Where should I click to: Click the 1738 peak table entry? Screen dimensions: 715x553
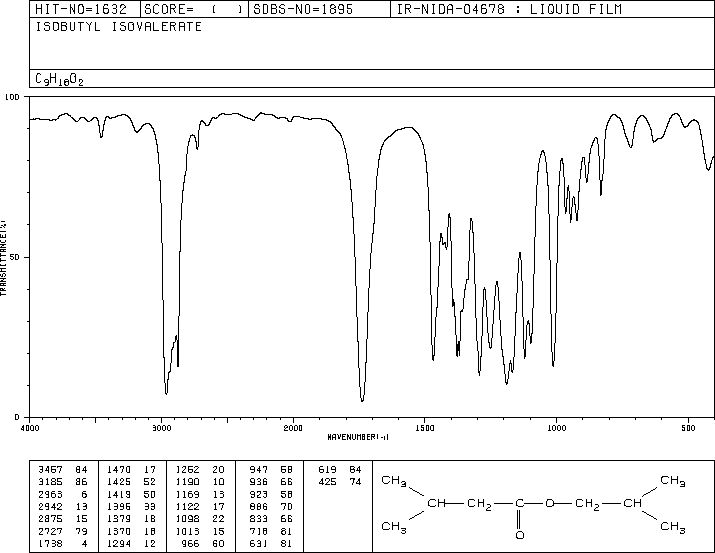63,543
